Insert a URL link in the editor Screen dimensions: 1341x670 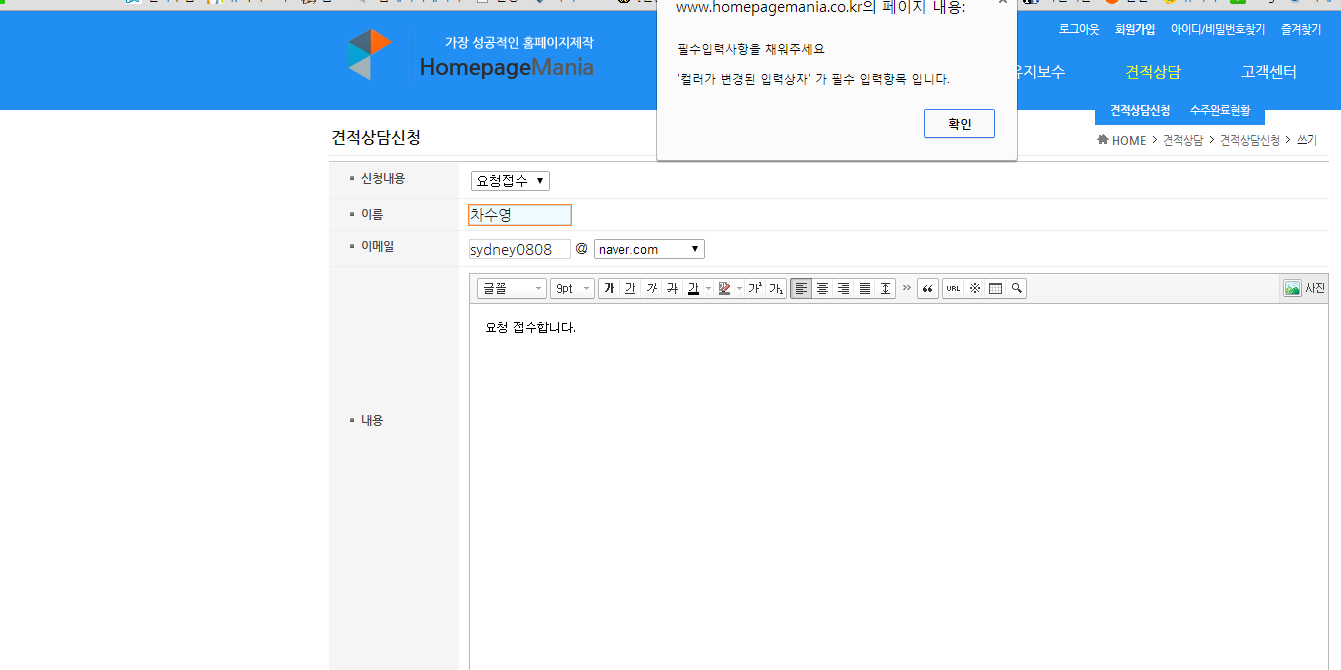[953, 289]
